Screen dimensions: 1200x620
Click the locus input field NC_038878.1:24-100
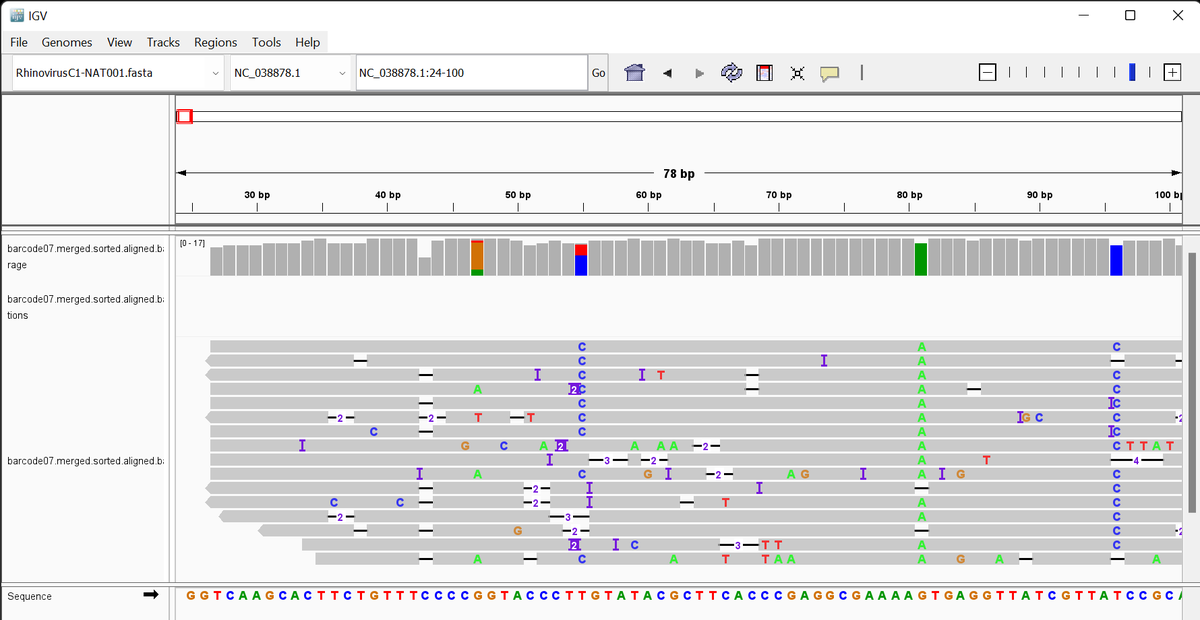click(x=470, y=73)
